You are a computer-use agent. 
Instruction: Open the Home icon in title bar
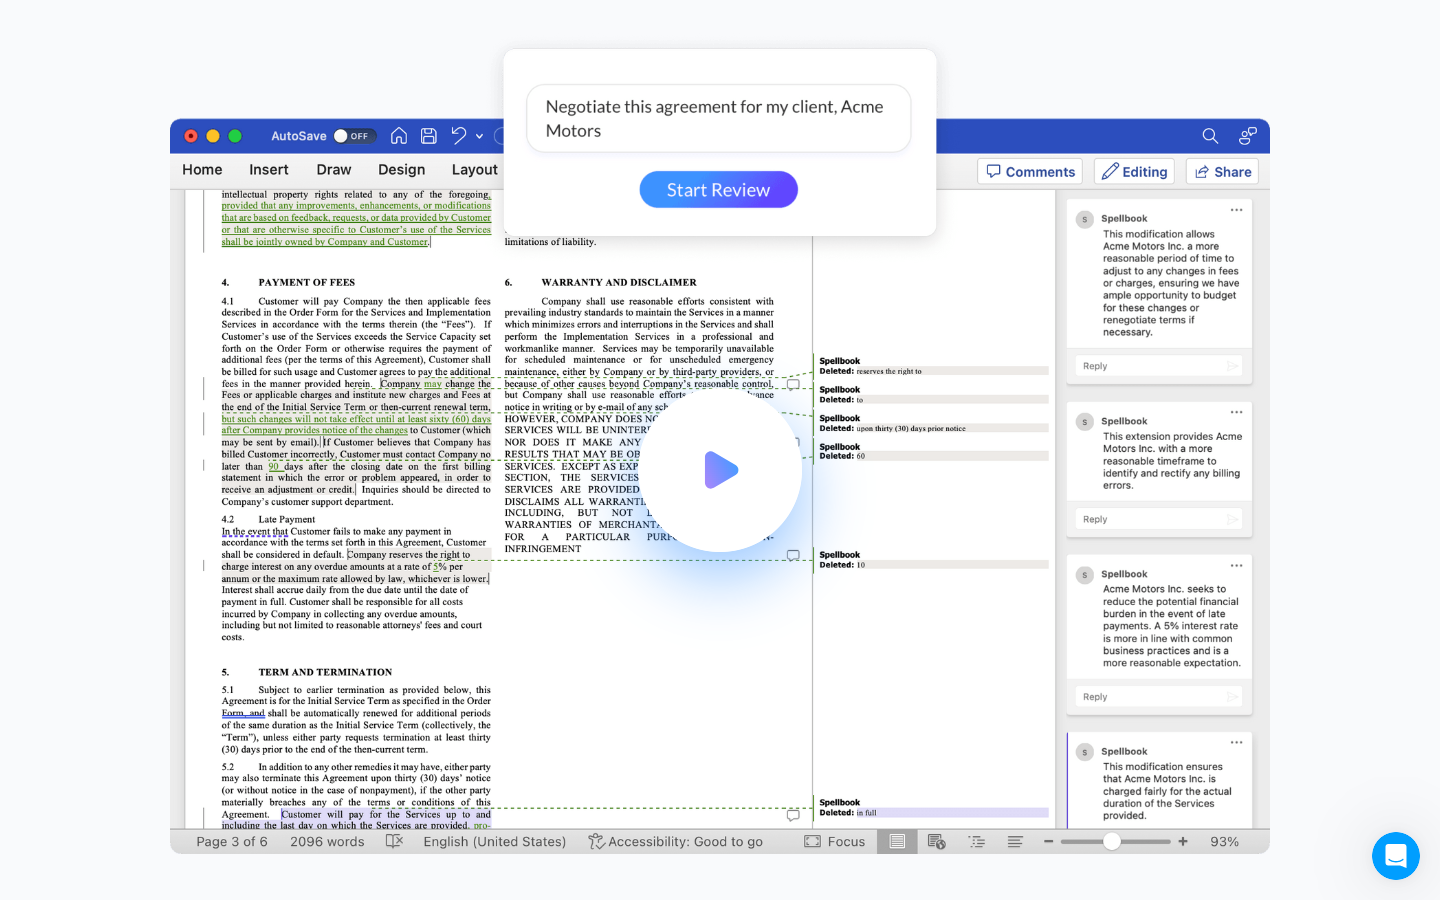click(399, 136)
